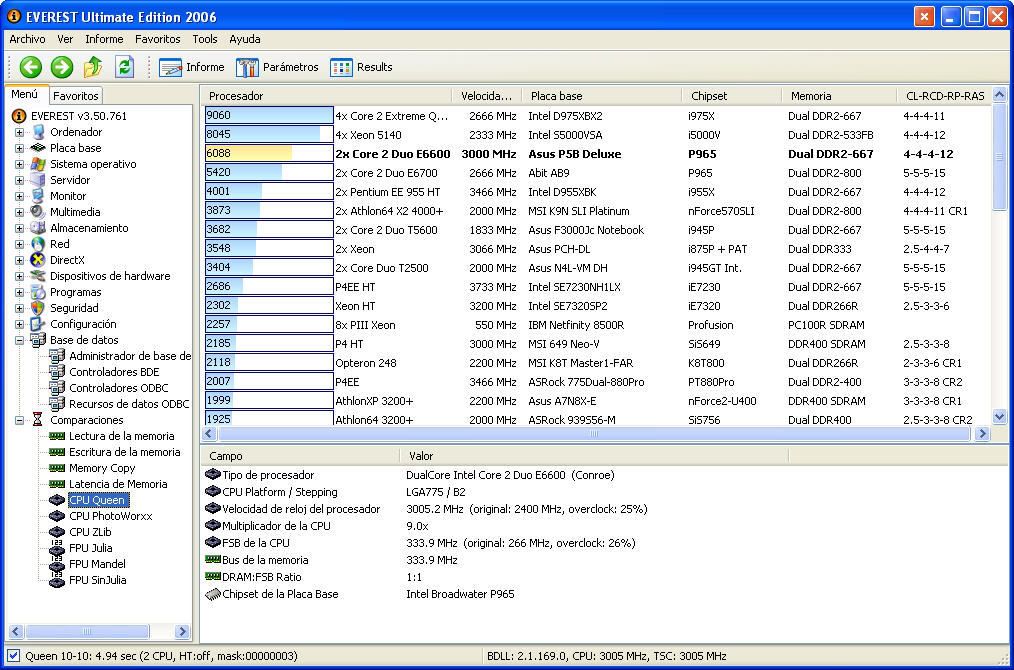This screenshot has height=670, width=1014.
Task: Select the Dispositivos de hardware icon
Action: [x=38, y=276]
